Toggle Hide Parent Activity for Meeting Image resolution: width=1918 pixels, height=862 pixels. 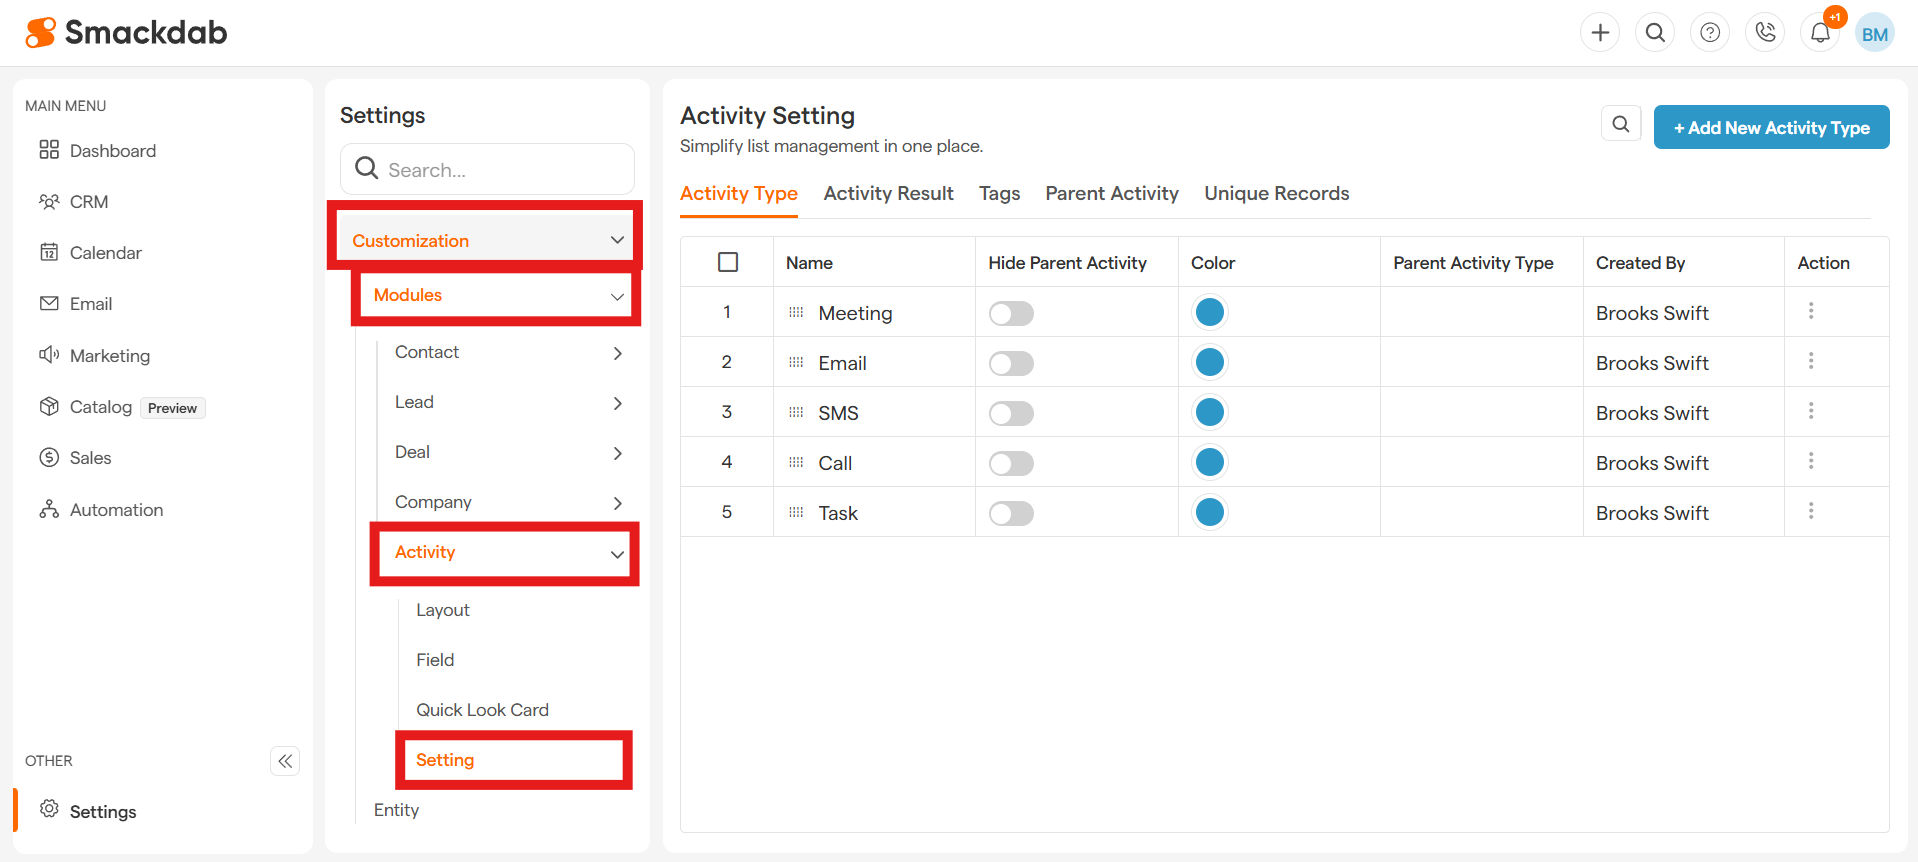pos(1011,313)
